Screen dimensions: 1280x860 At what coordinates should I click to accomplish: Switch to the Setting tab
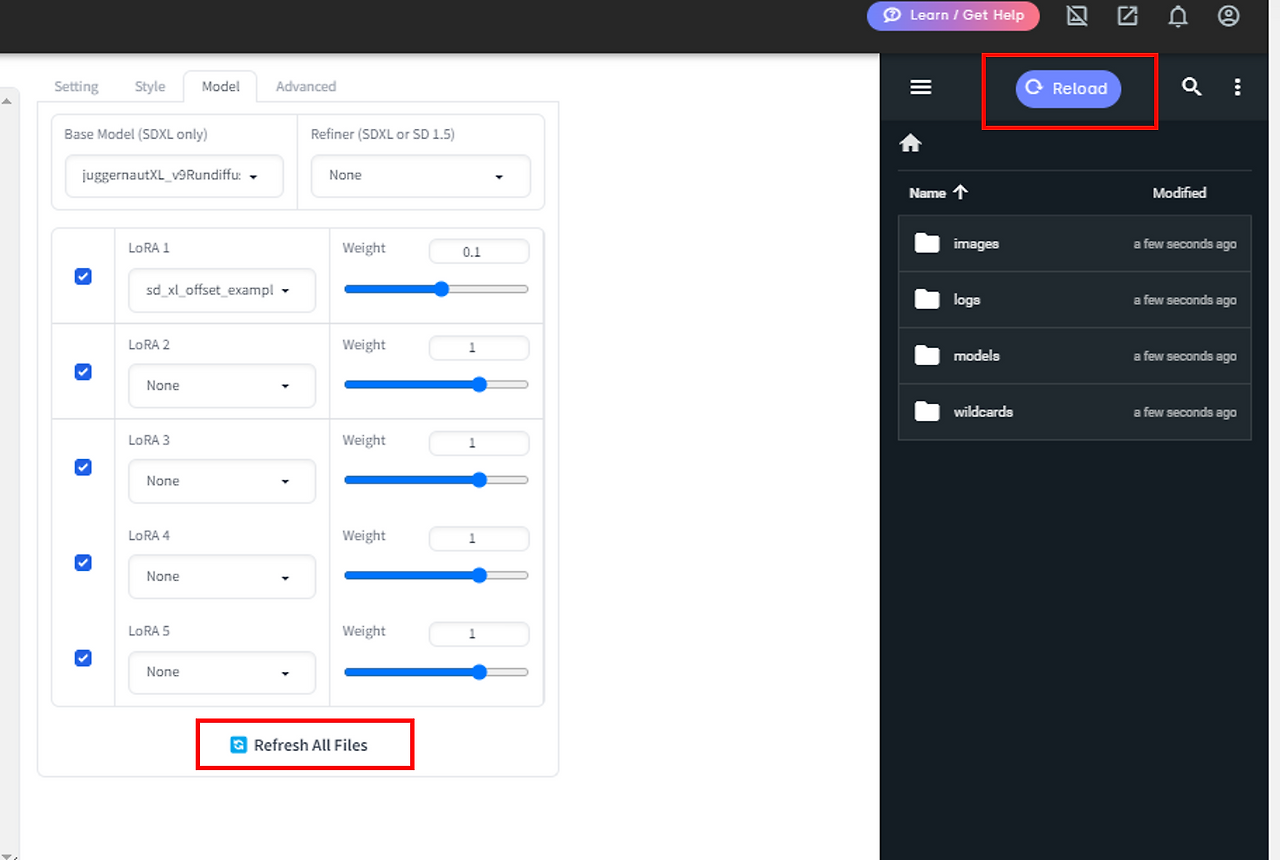[x=76, y=86]
